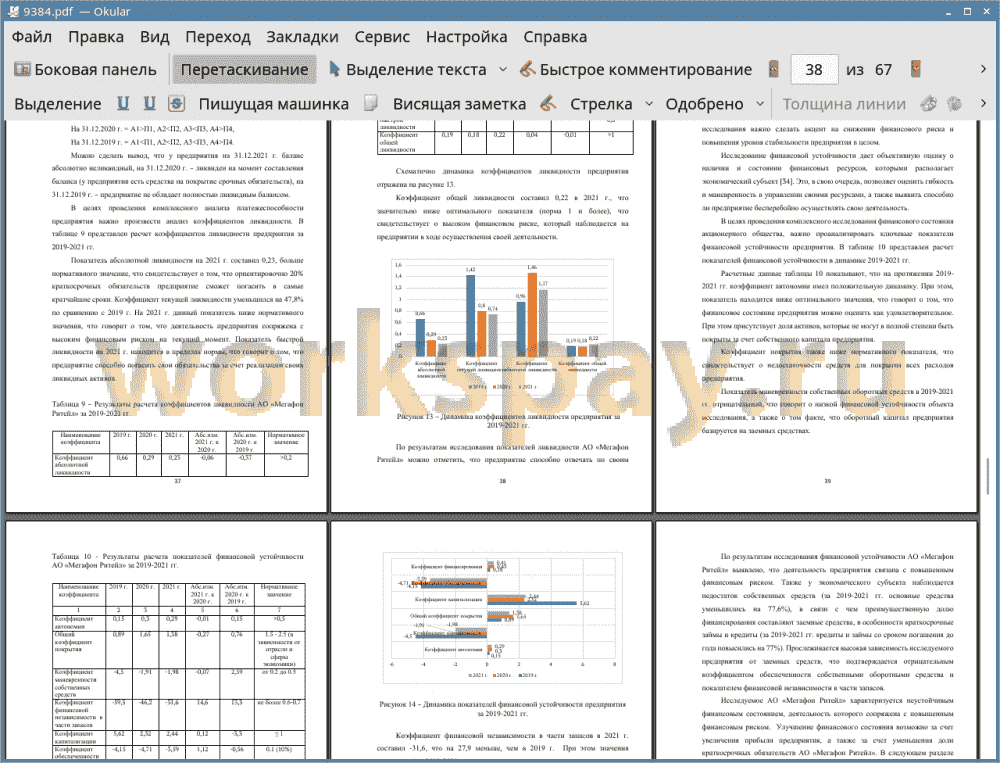Select the strikeout annotation icon

point(177,103)
